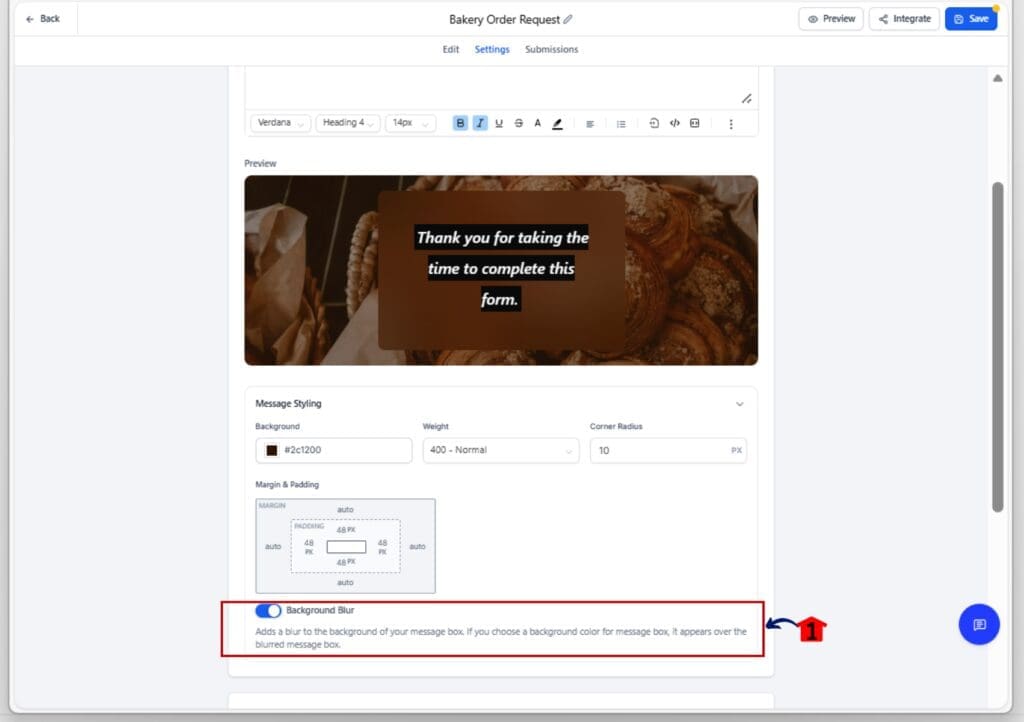The image size is (1024, 722).
Task: Open more toolbar options (three dots)
Action: tap(731, 123)
